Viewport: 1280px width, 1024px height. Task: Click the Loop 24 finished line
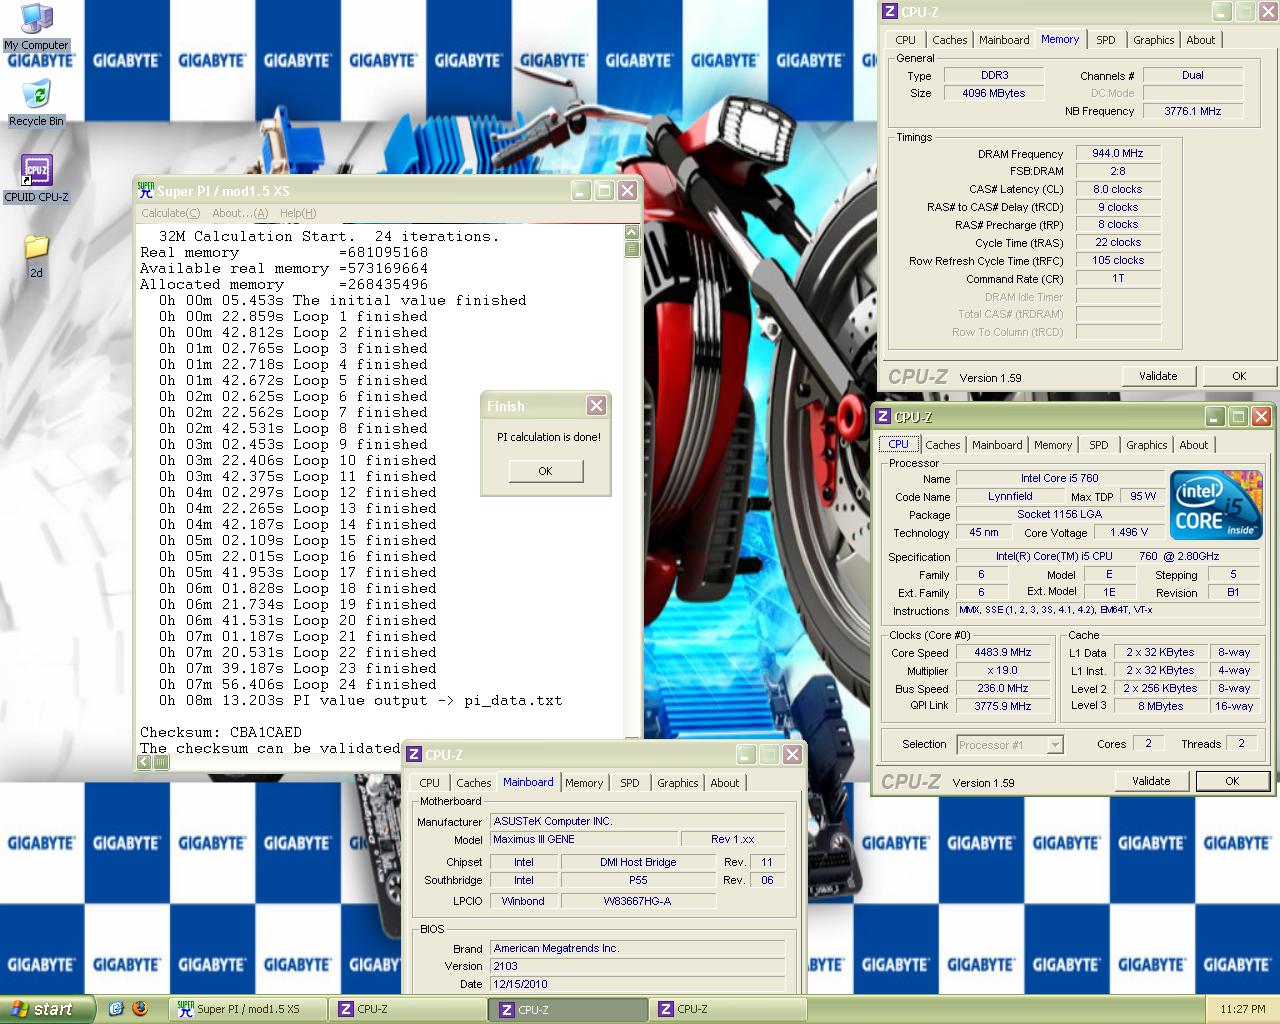click(x=297, y=684)
